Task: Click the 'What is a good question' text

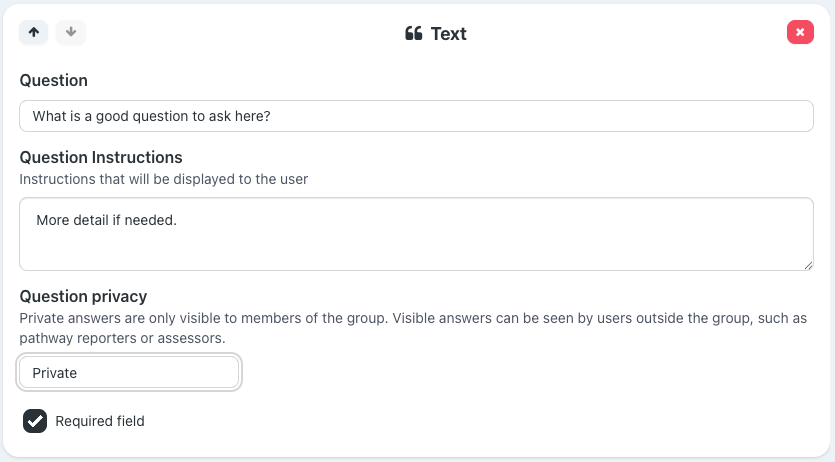Action: pyautogui.click(x=152, y=116)
